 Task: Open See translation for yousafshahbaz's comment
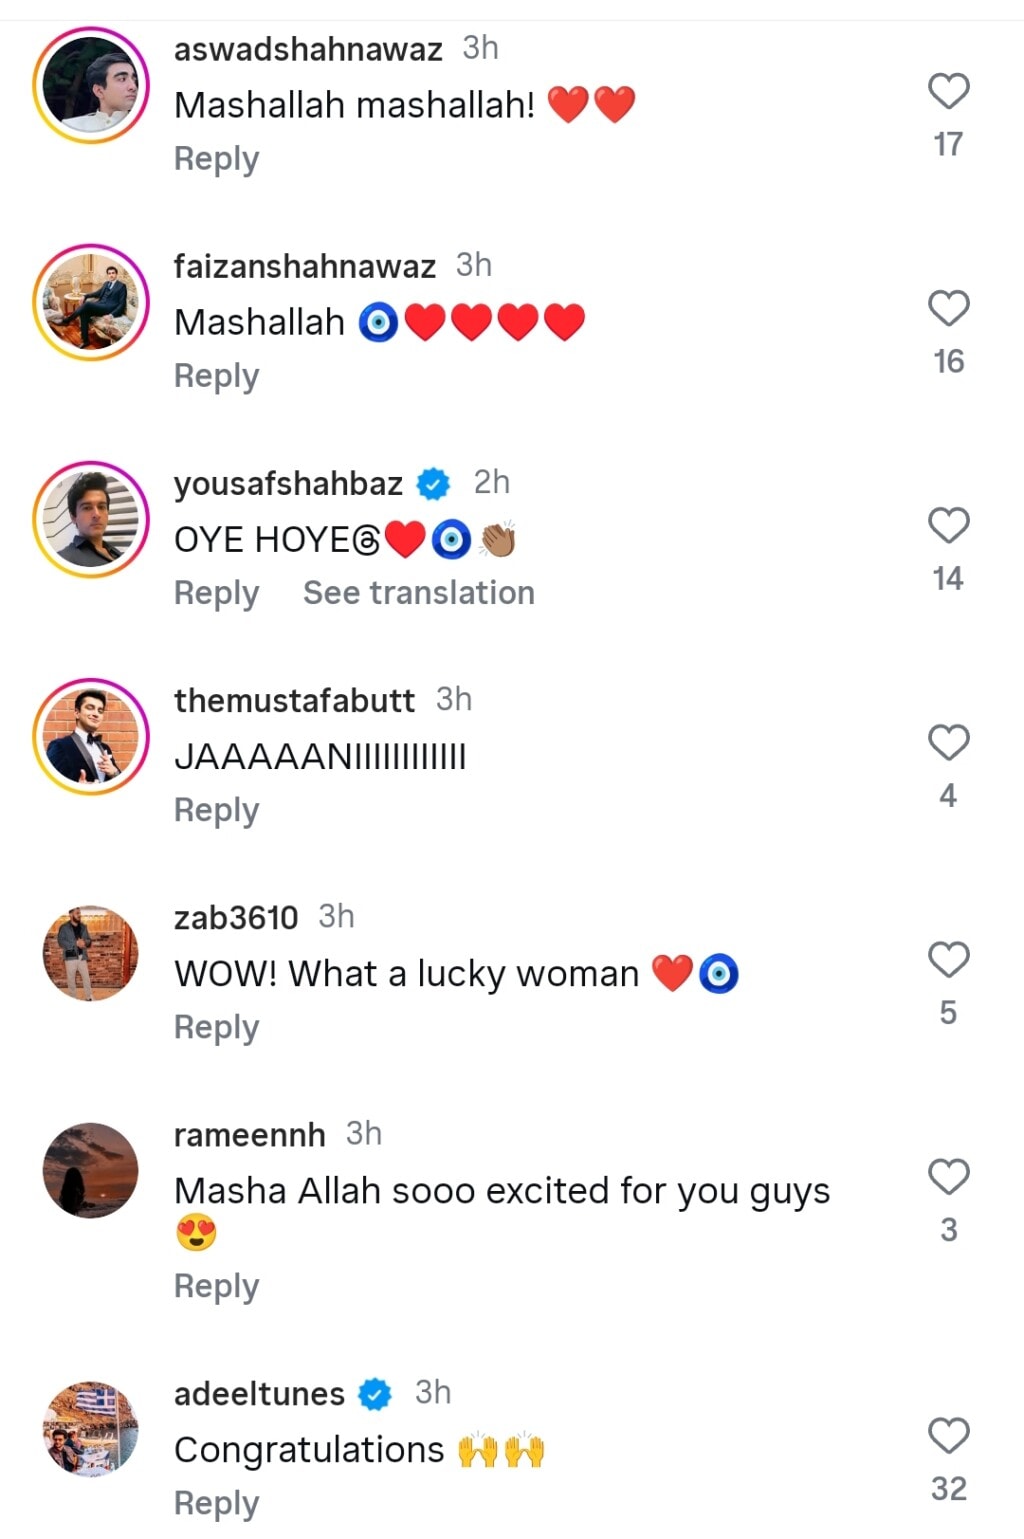point(418,593)
